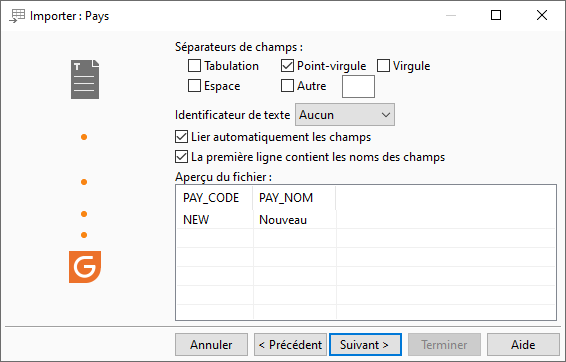Maximize the Importer window

click(x=496, y=15)
